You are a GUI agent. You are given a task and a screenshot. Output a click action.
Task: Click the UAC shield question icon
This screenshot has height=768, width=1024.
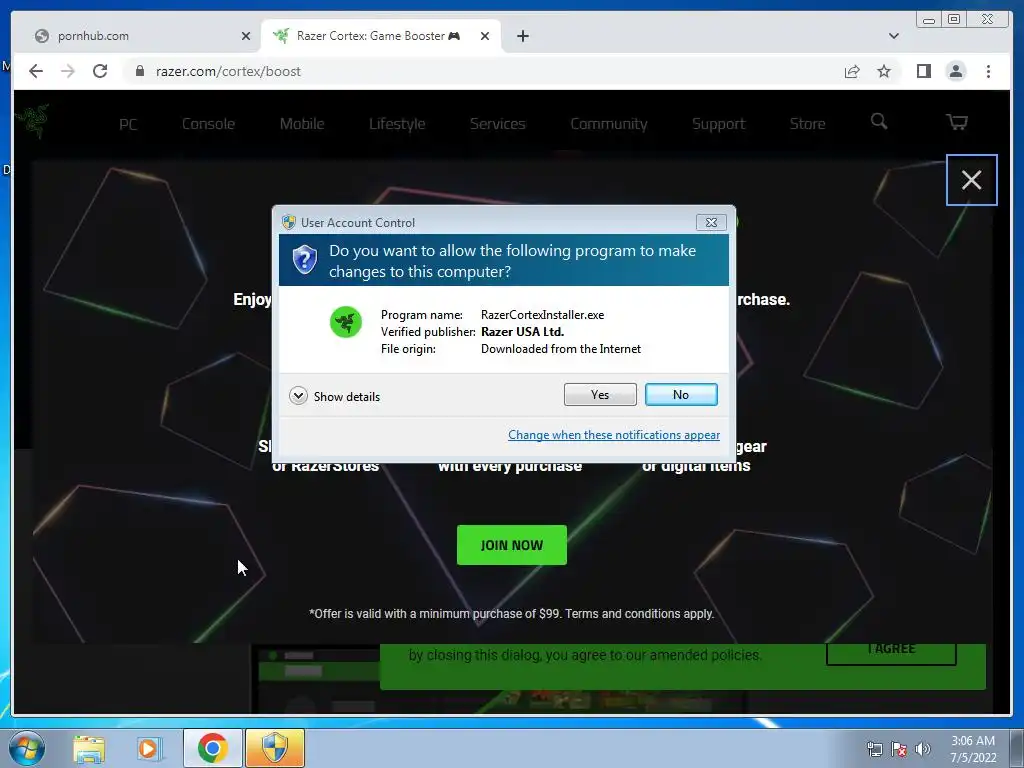click(304, 260)
